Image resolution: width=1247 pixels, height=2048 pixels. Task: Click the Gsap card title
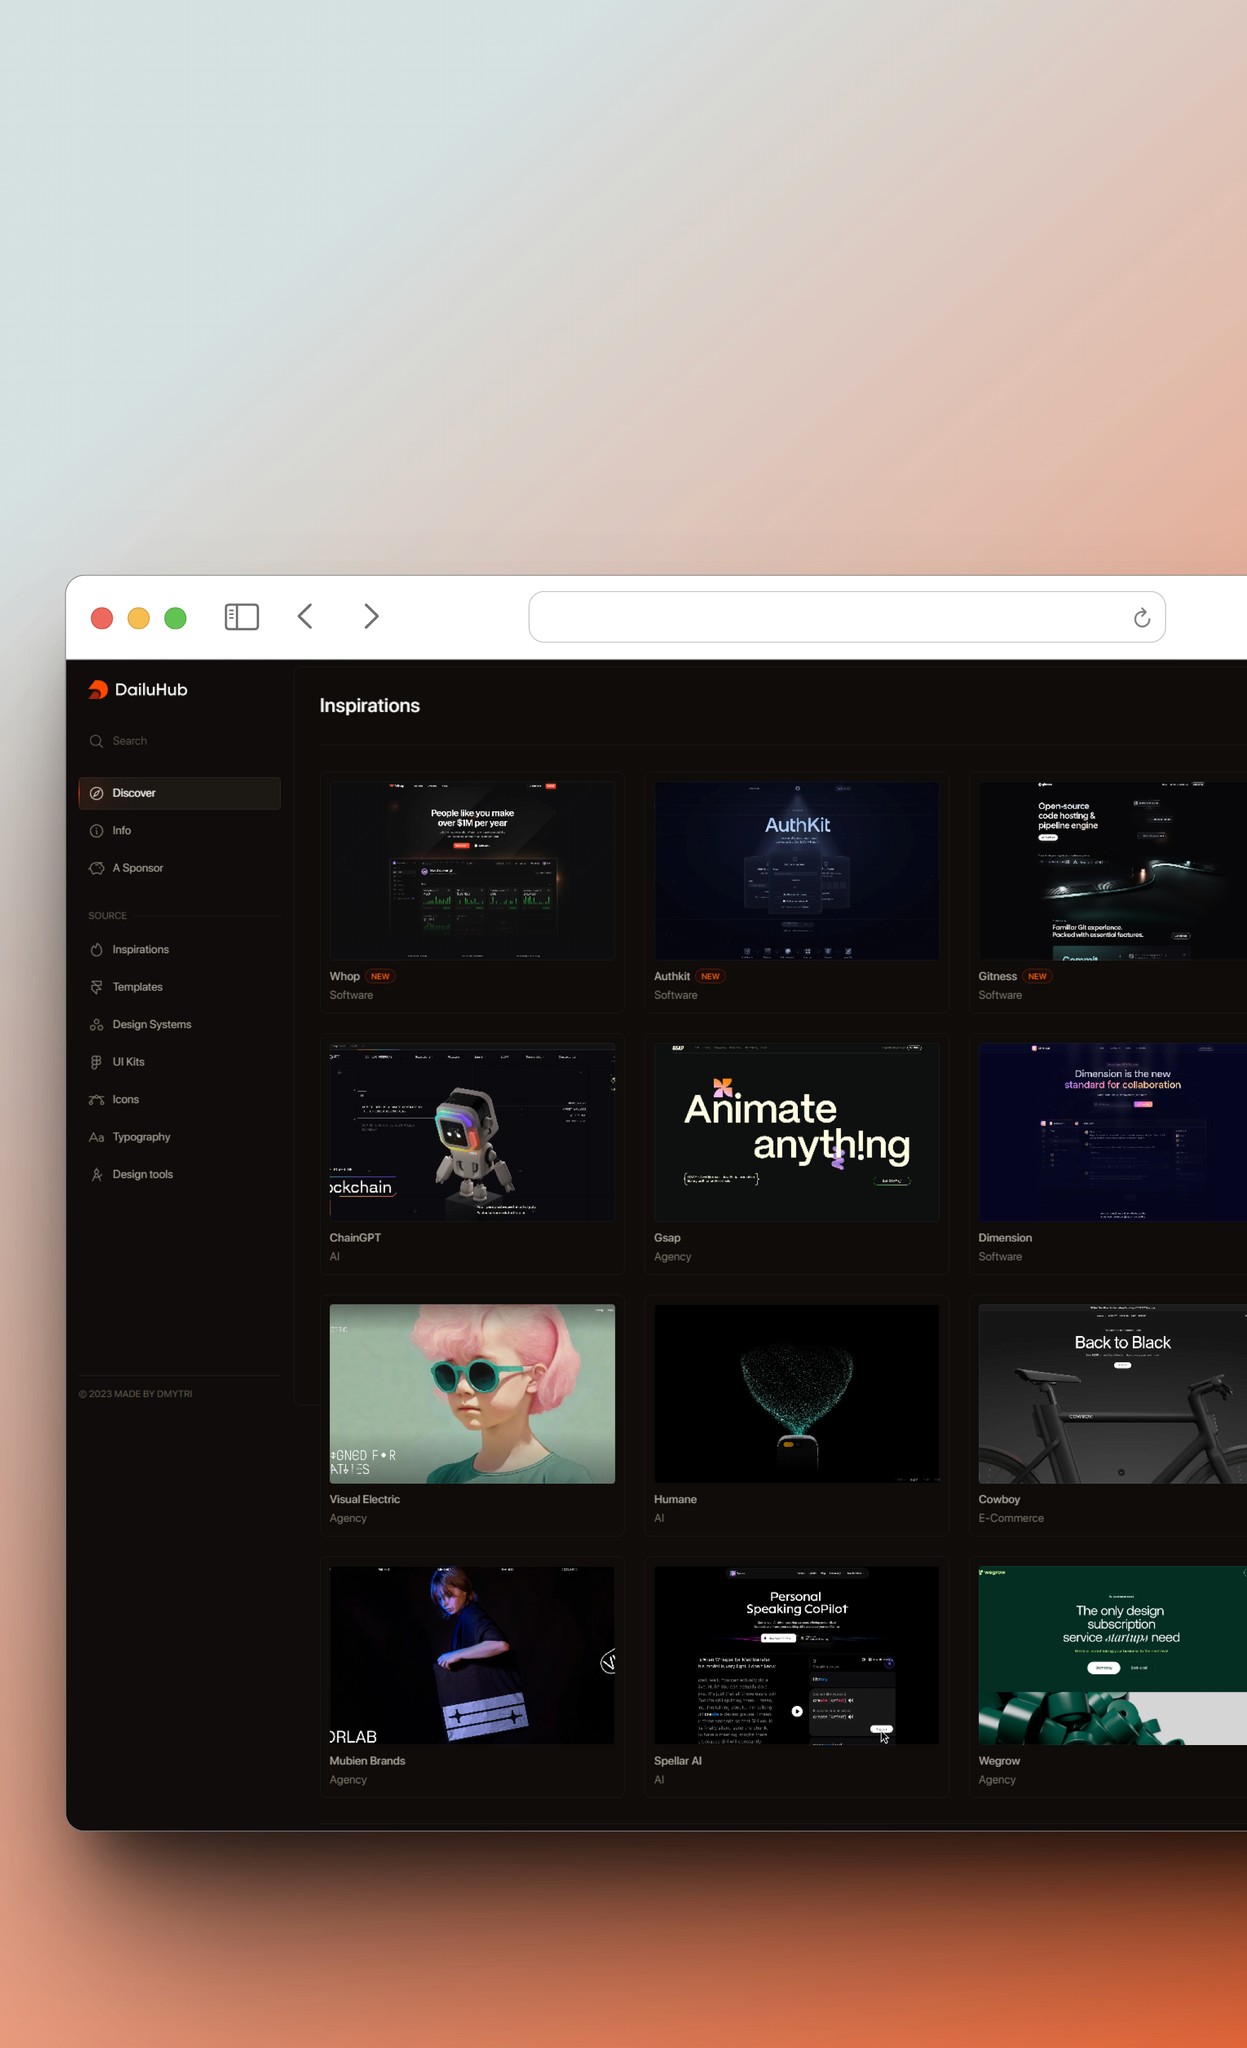667,1238
